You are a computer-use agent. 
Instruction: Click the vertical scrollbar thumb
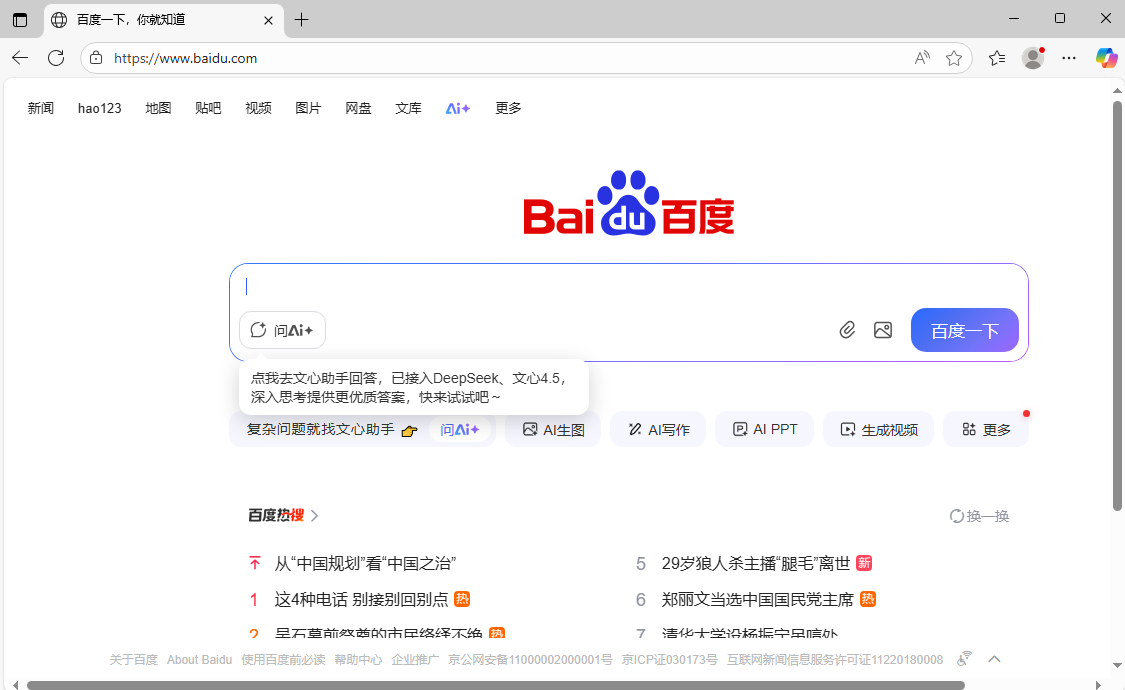1117,306
